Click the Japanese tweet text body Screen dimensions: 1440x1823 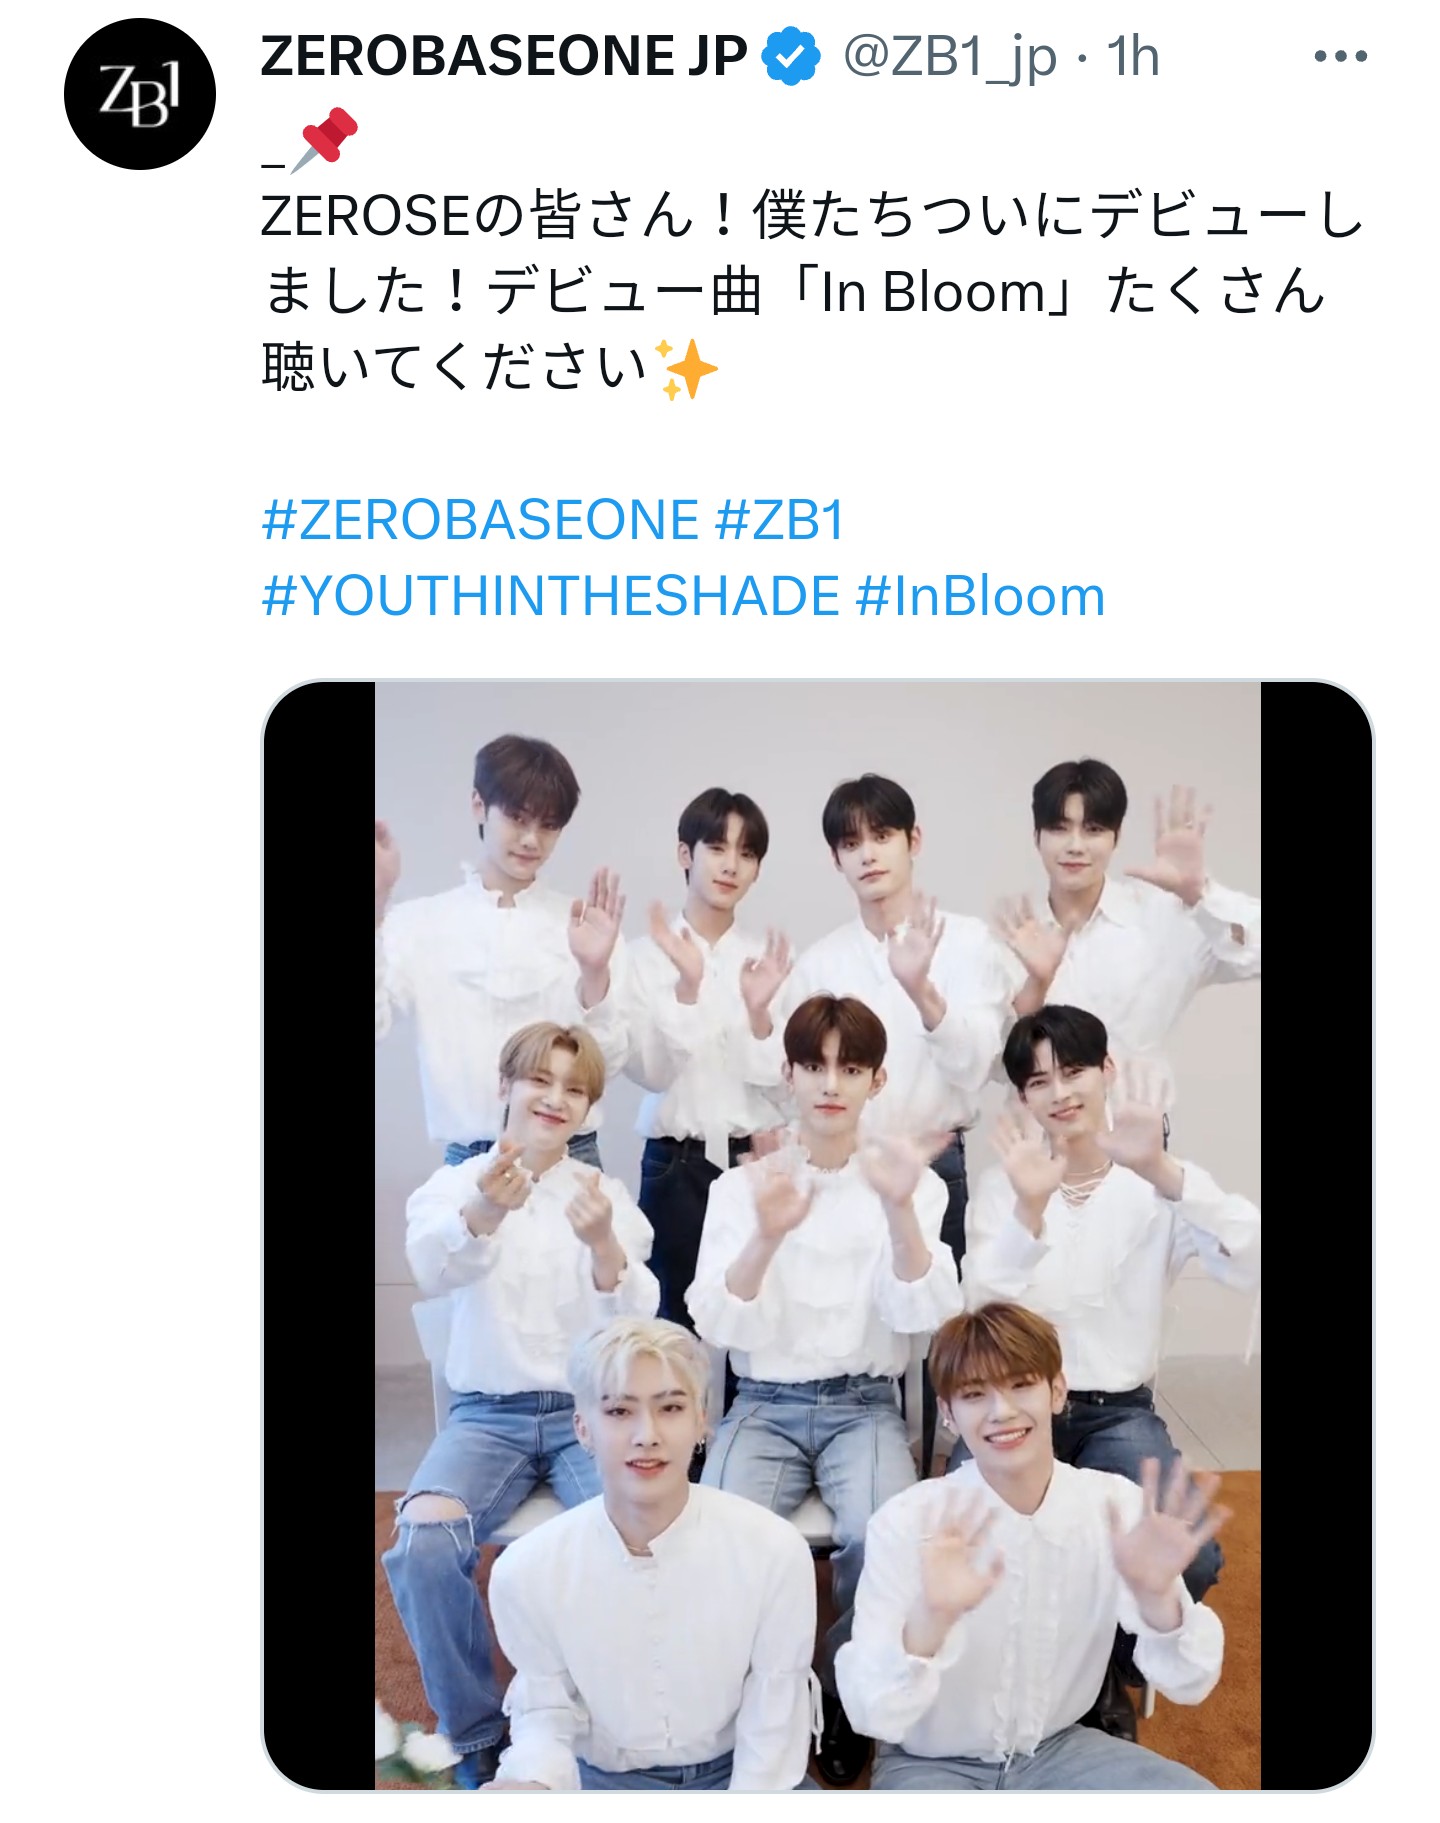coord(812,292)
